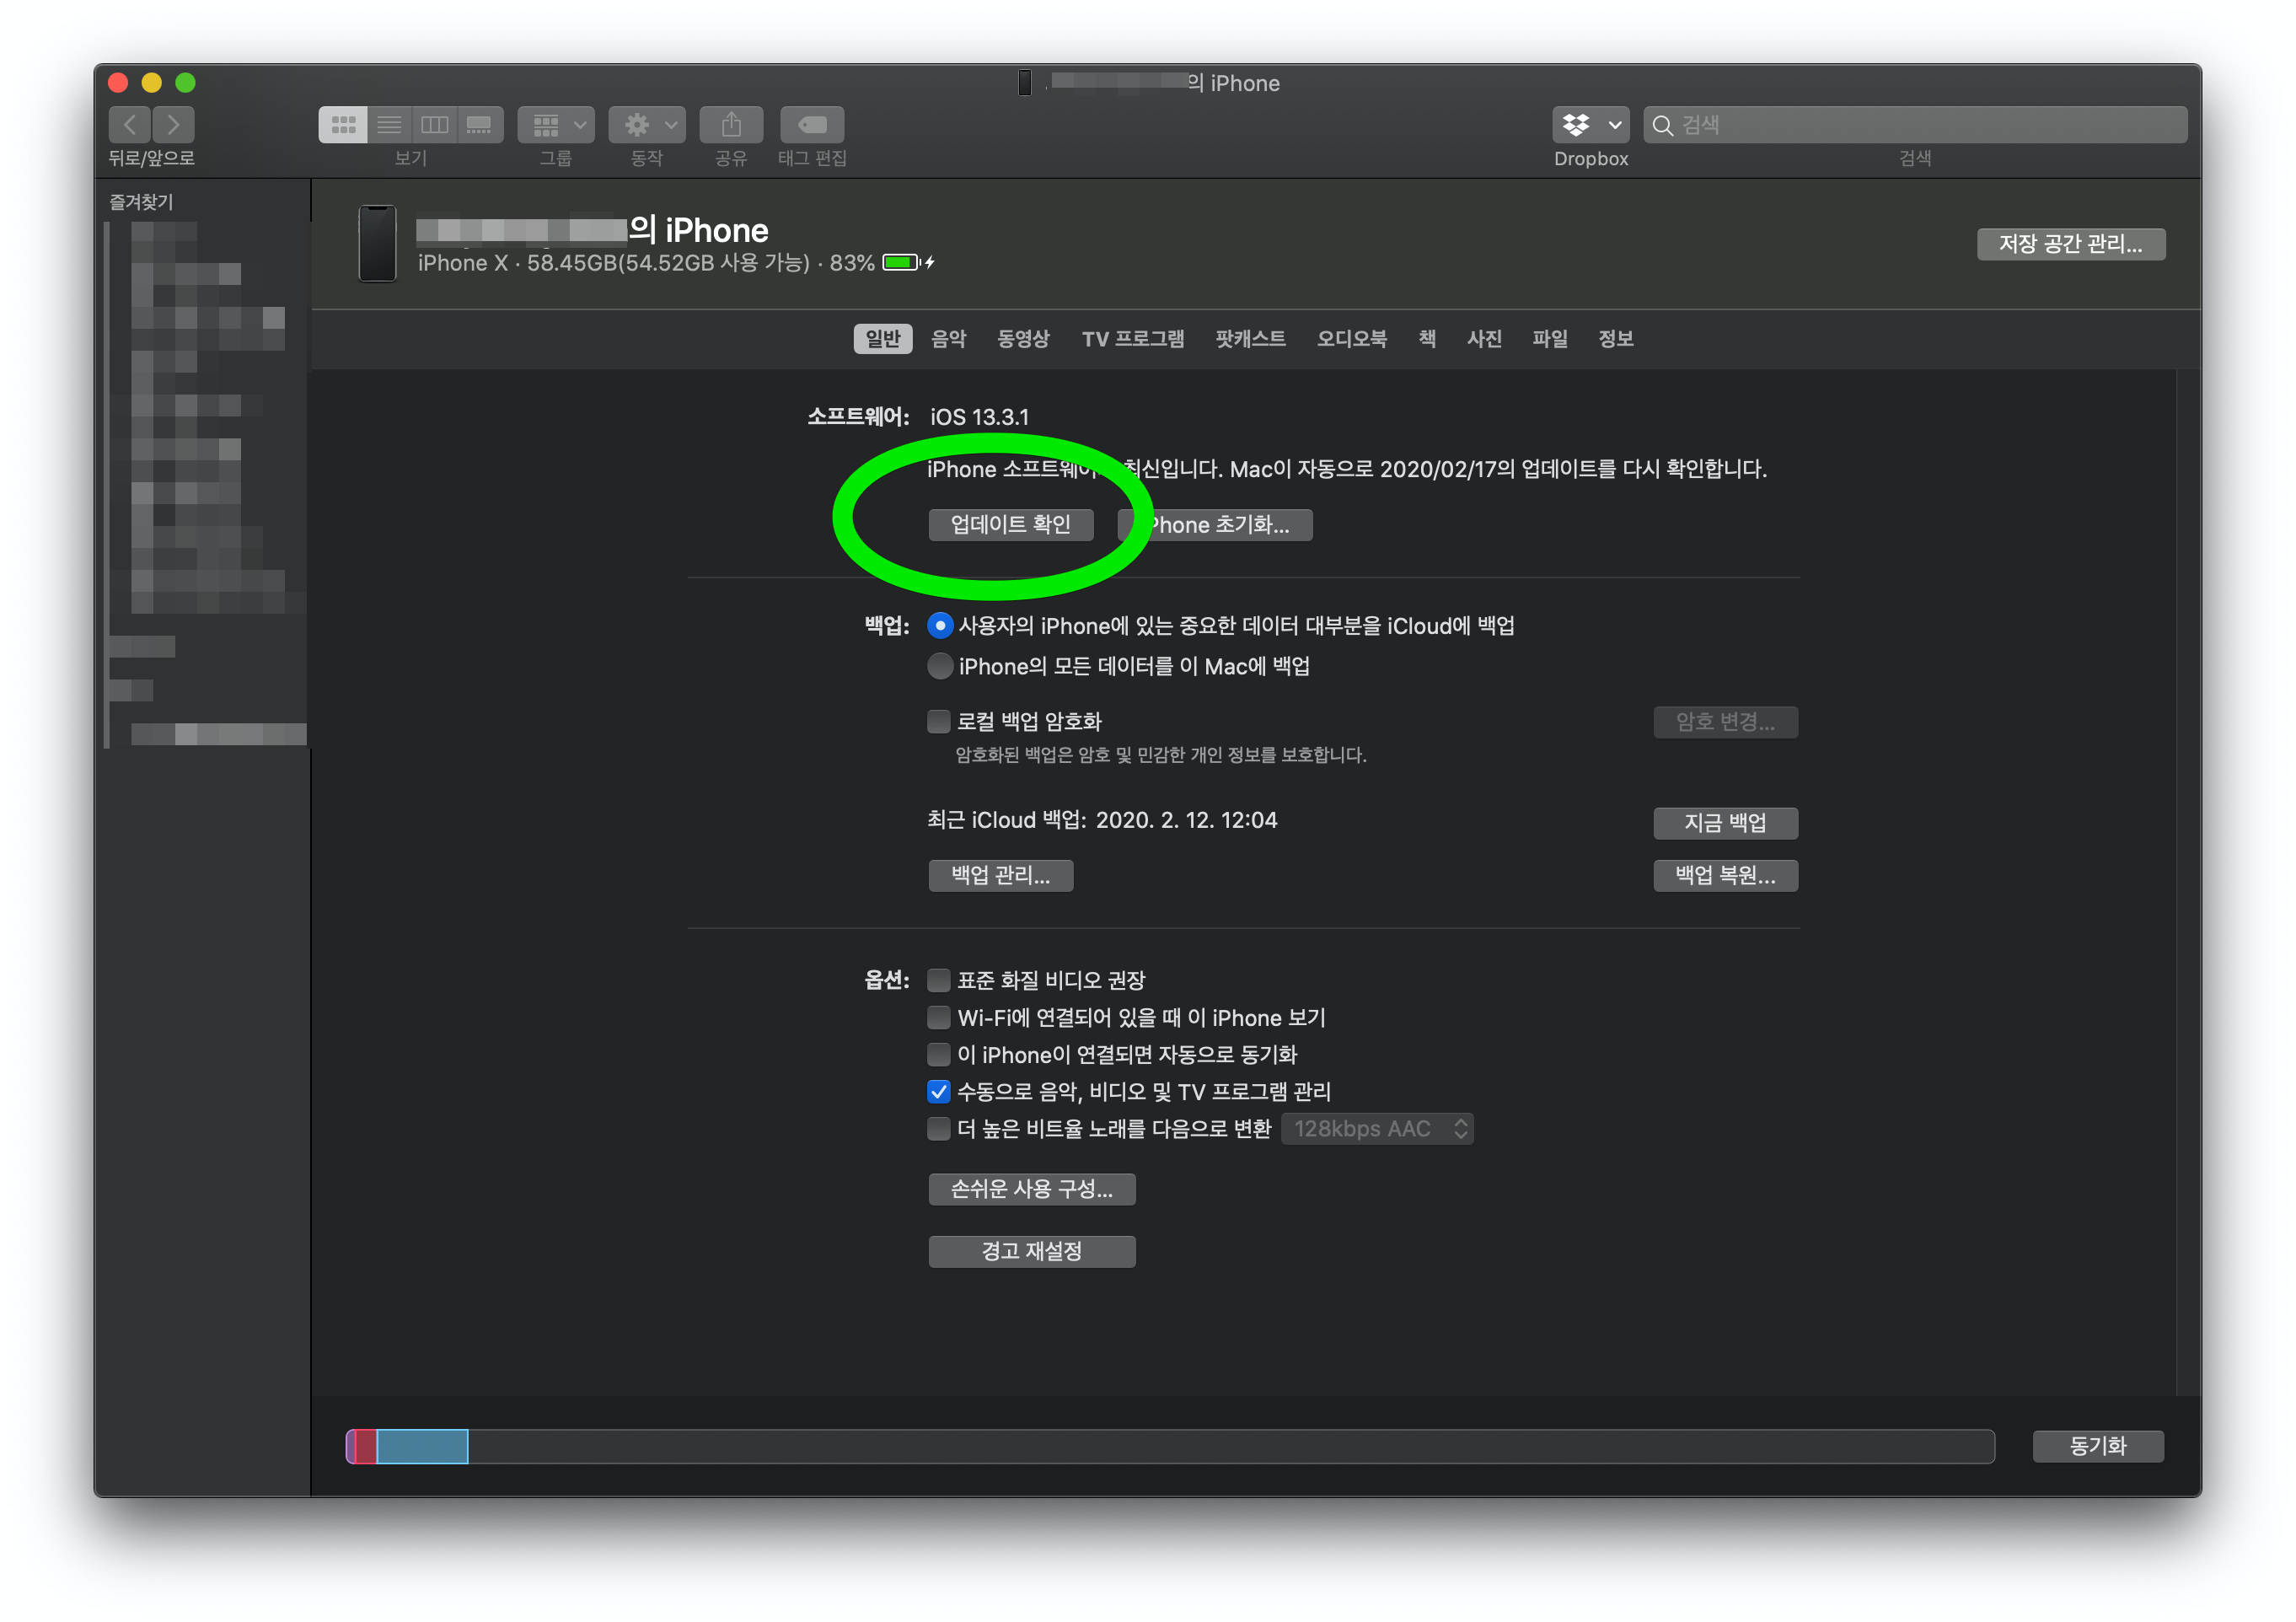Open the TV Shows (TV 프로그램) tab
Viewport: 2296px width, 1622px height.
(1133, 339)
